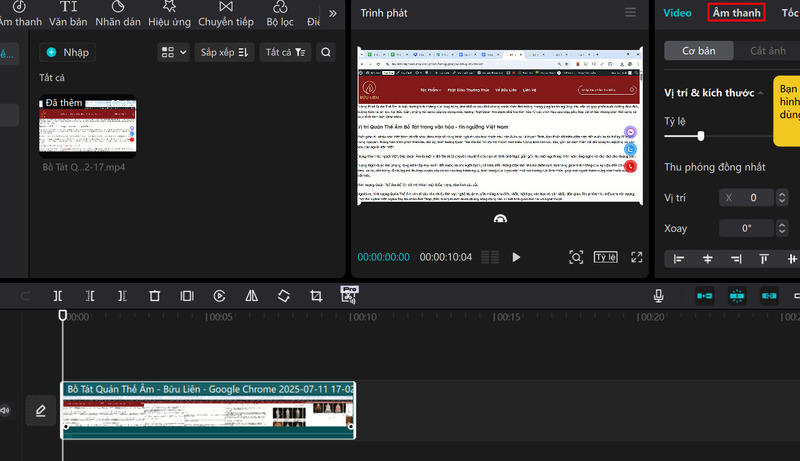Image resolution: width=800 pixels, height=461 pixels.
Task: Delete the selected clip with trash icon
Action: click(155, 296)
